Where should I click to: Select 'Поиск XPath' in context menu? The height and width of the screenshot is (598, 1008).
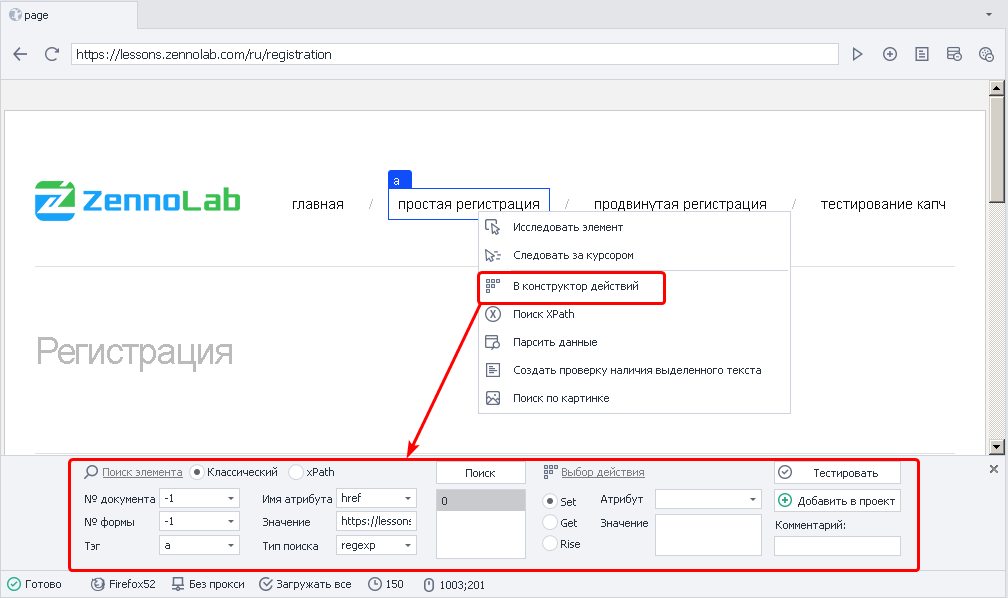tap(543, 314)
